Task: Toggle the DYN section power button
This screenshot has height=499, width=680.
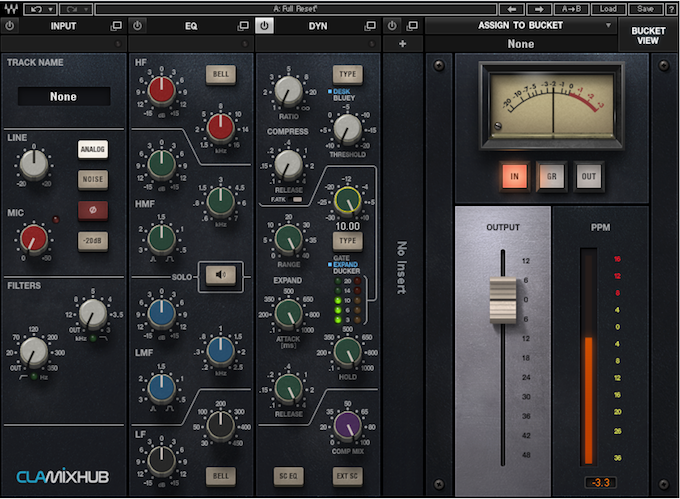Action: [264, 26]
